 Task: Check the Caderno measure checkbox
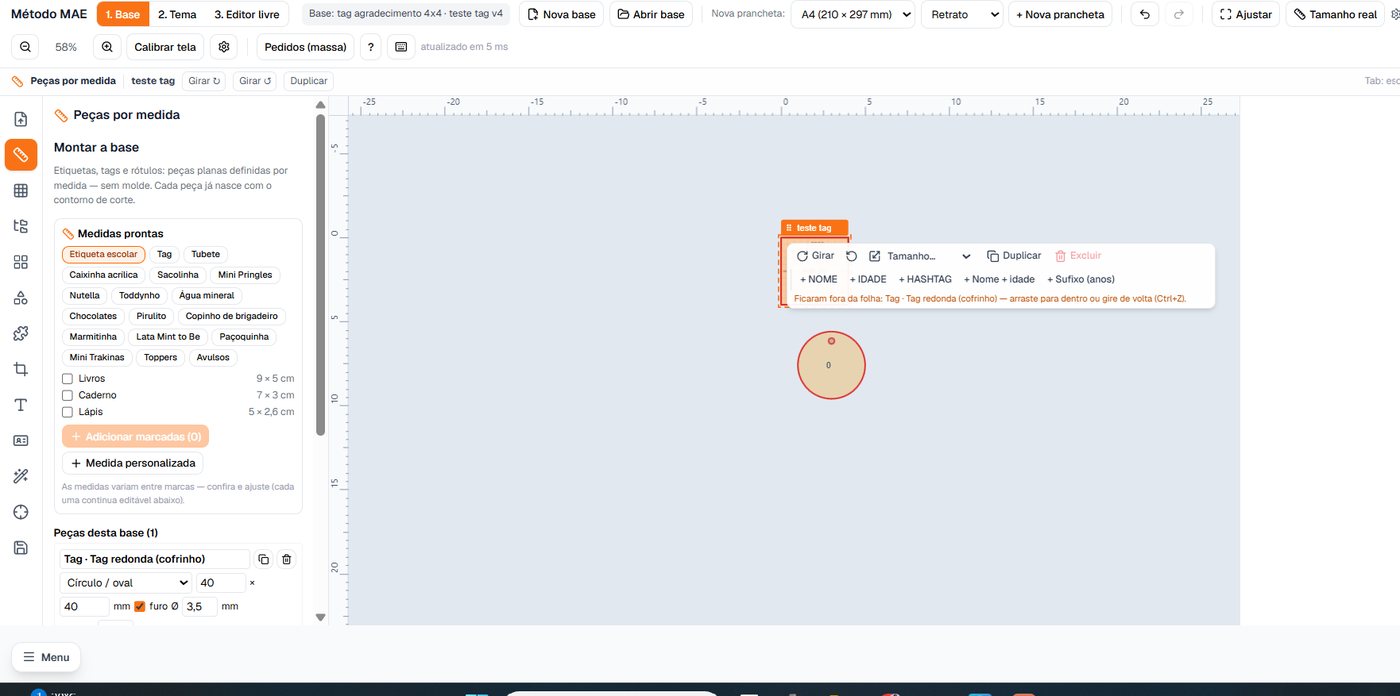click(x=68, y=395)
